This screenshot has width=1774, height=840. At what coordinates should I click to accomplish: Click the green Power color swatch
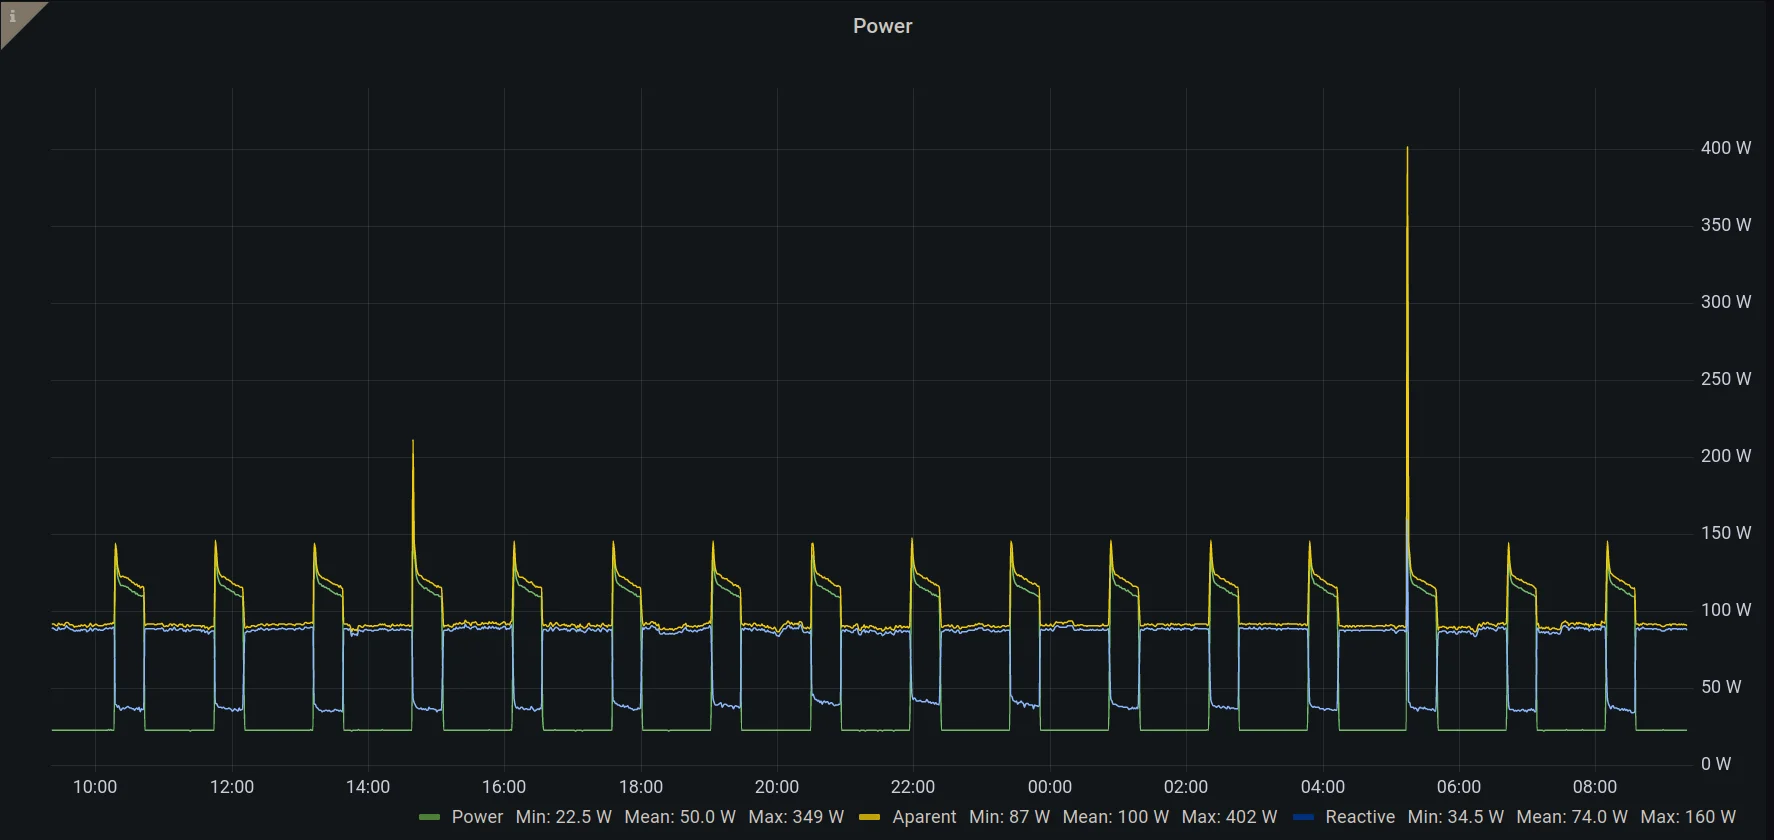430,818
